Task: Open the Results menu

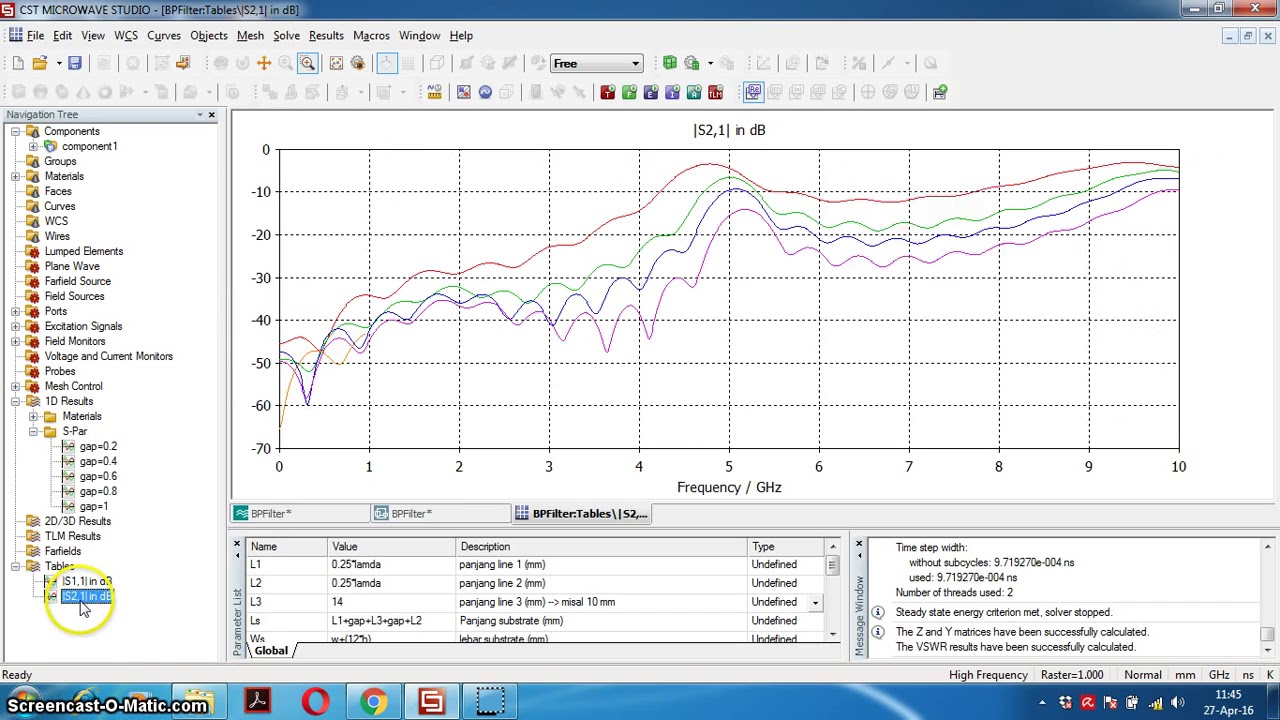Action: (x=326, y=35)
